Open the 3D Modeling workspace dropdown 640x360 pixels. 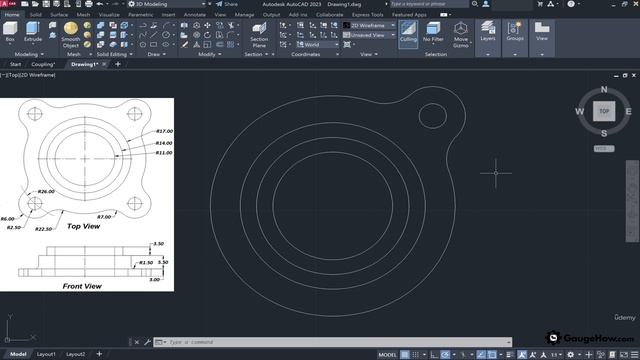click(x=167, y=4)
